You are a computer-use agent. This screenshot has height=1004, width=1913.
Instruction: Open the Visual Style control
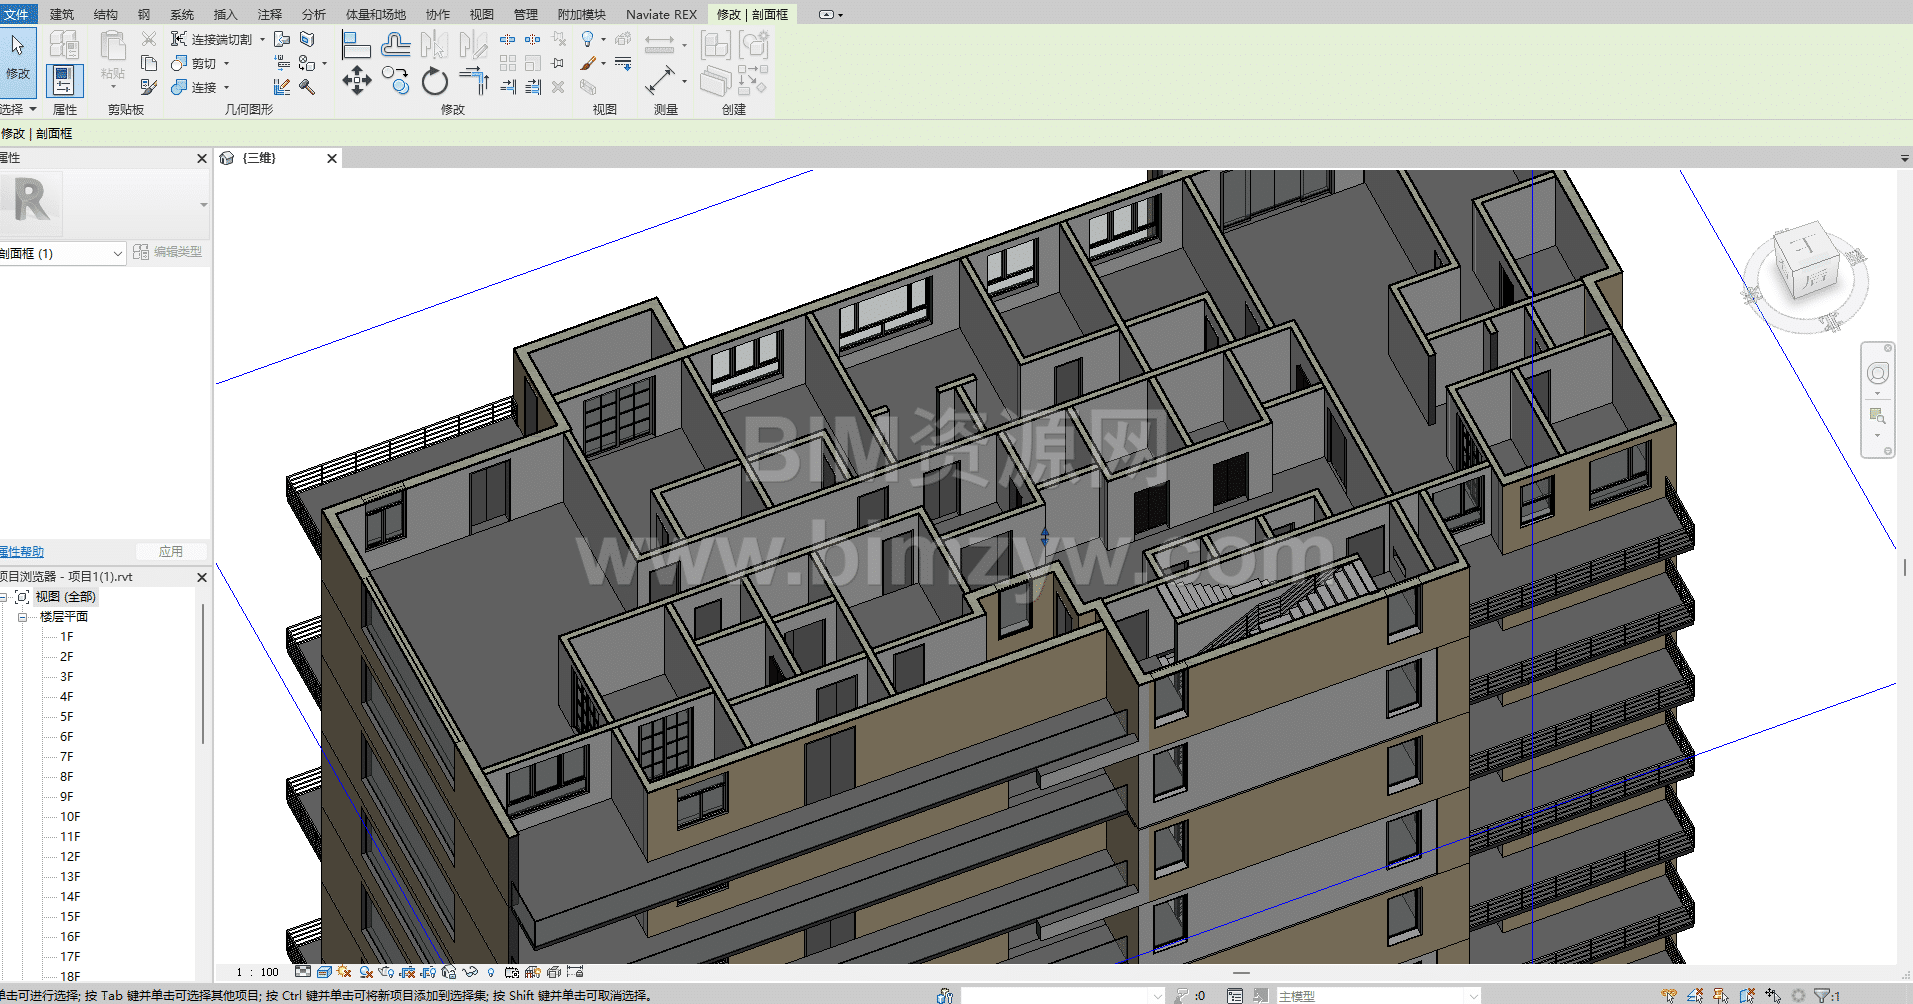[324, 972]
